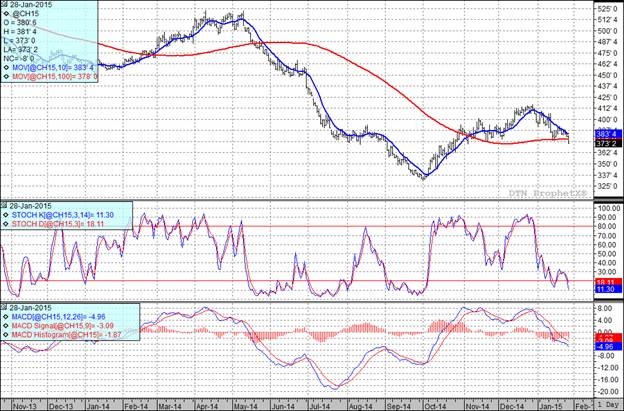Click the 325'0 price axis label
624x411 pixels.
(608, 186)
